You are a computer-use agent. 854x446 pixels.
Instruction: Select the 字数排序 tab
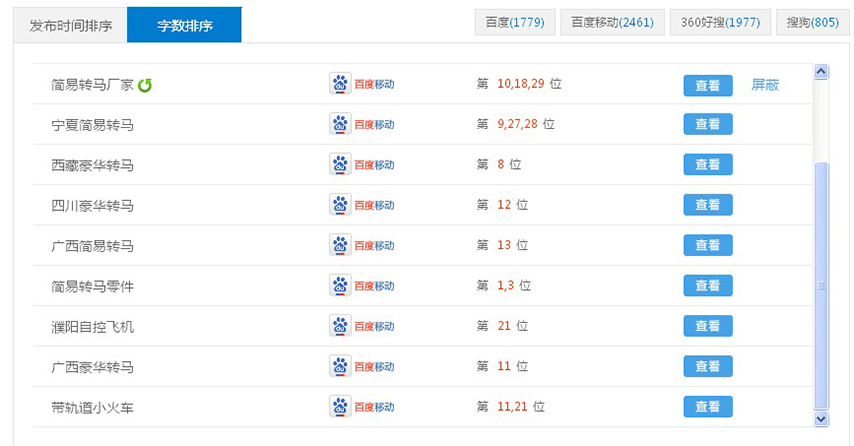(x=184, y=25)
